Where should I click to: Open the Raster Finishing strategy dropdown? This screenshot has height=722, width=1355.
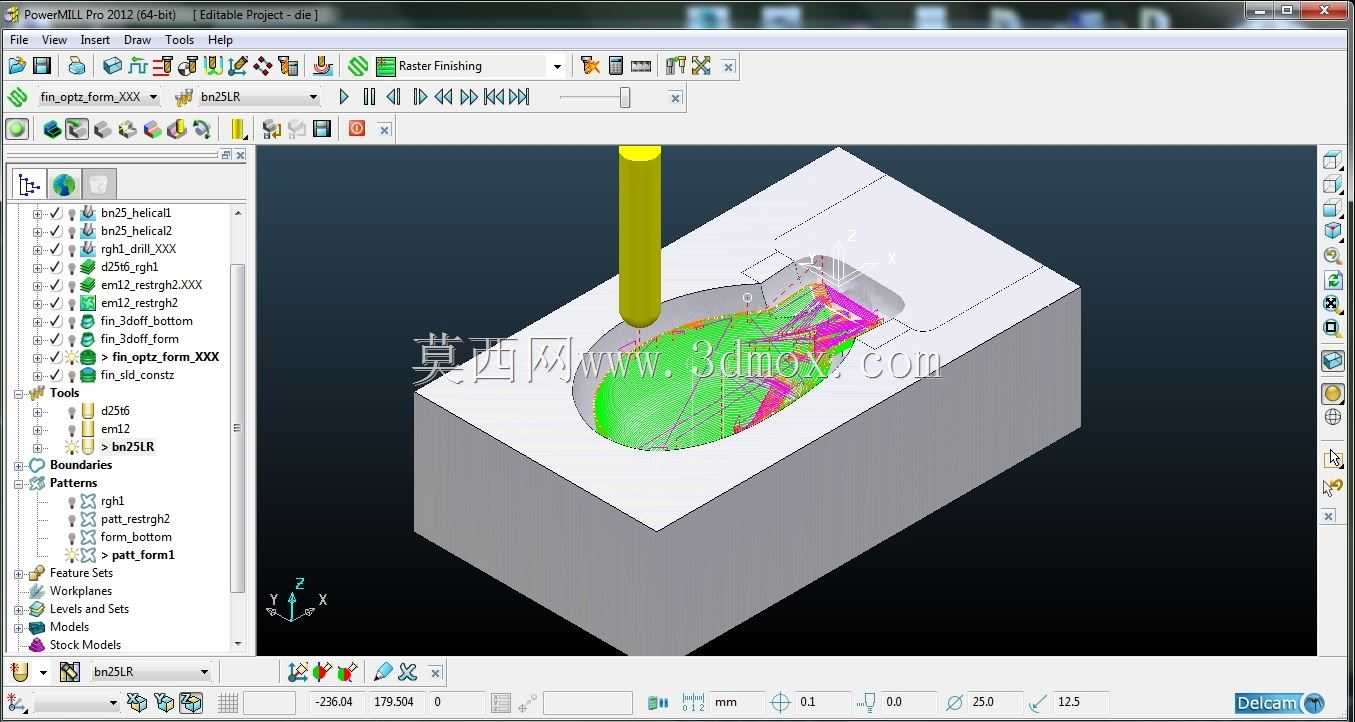tap(557, 66)
